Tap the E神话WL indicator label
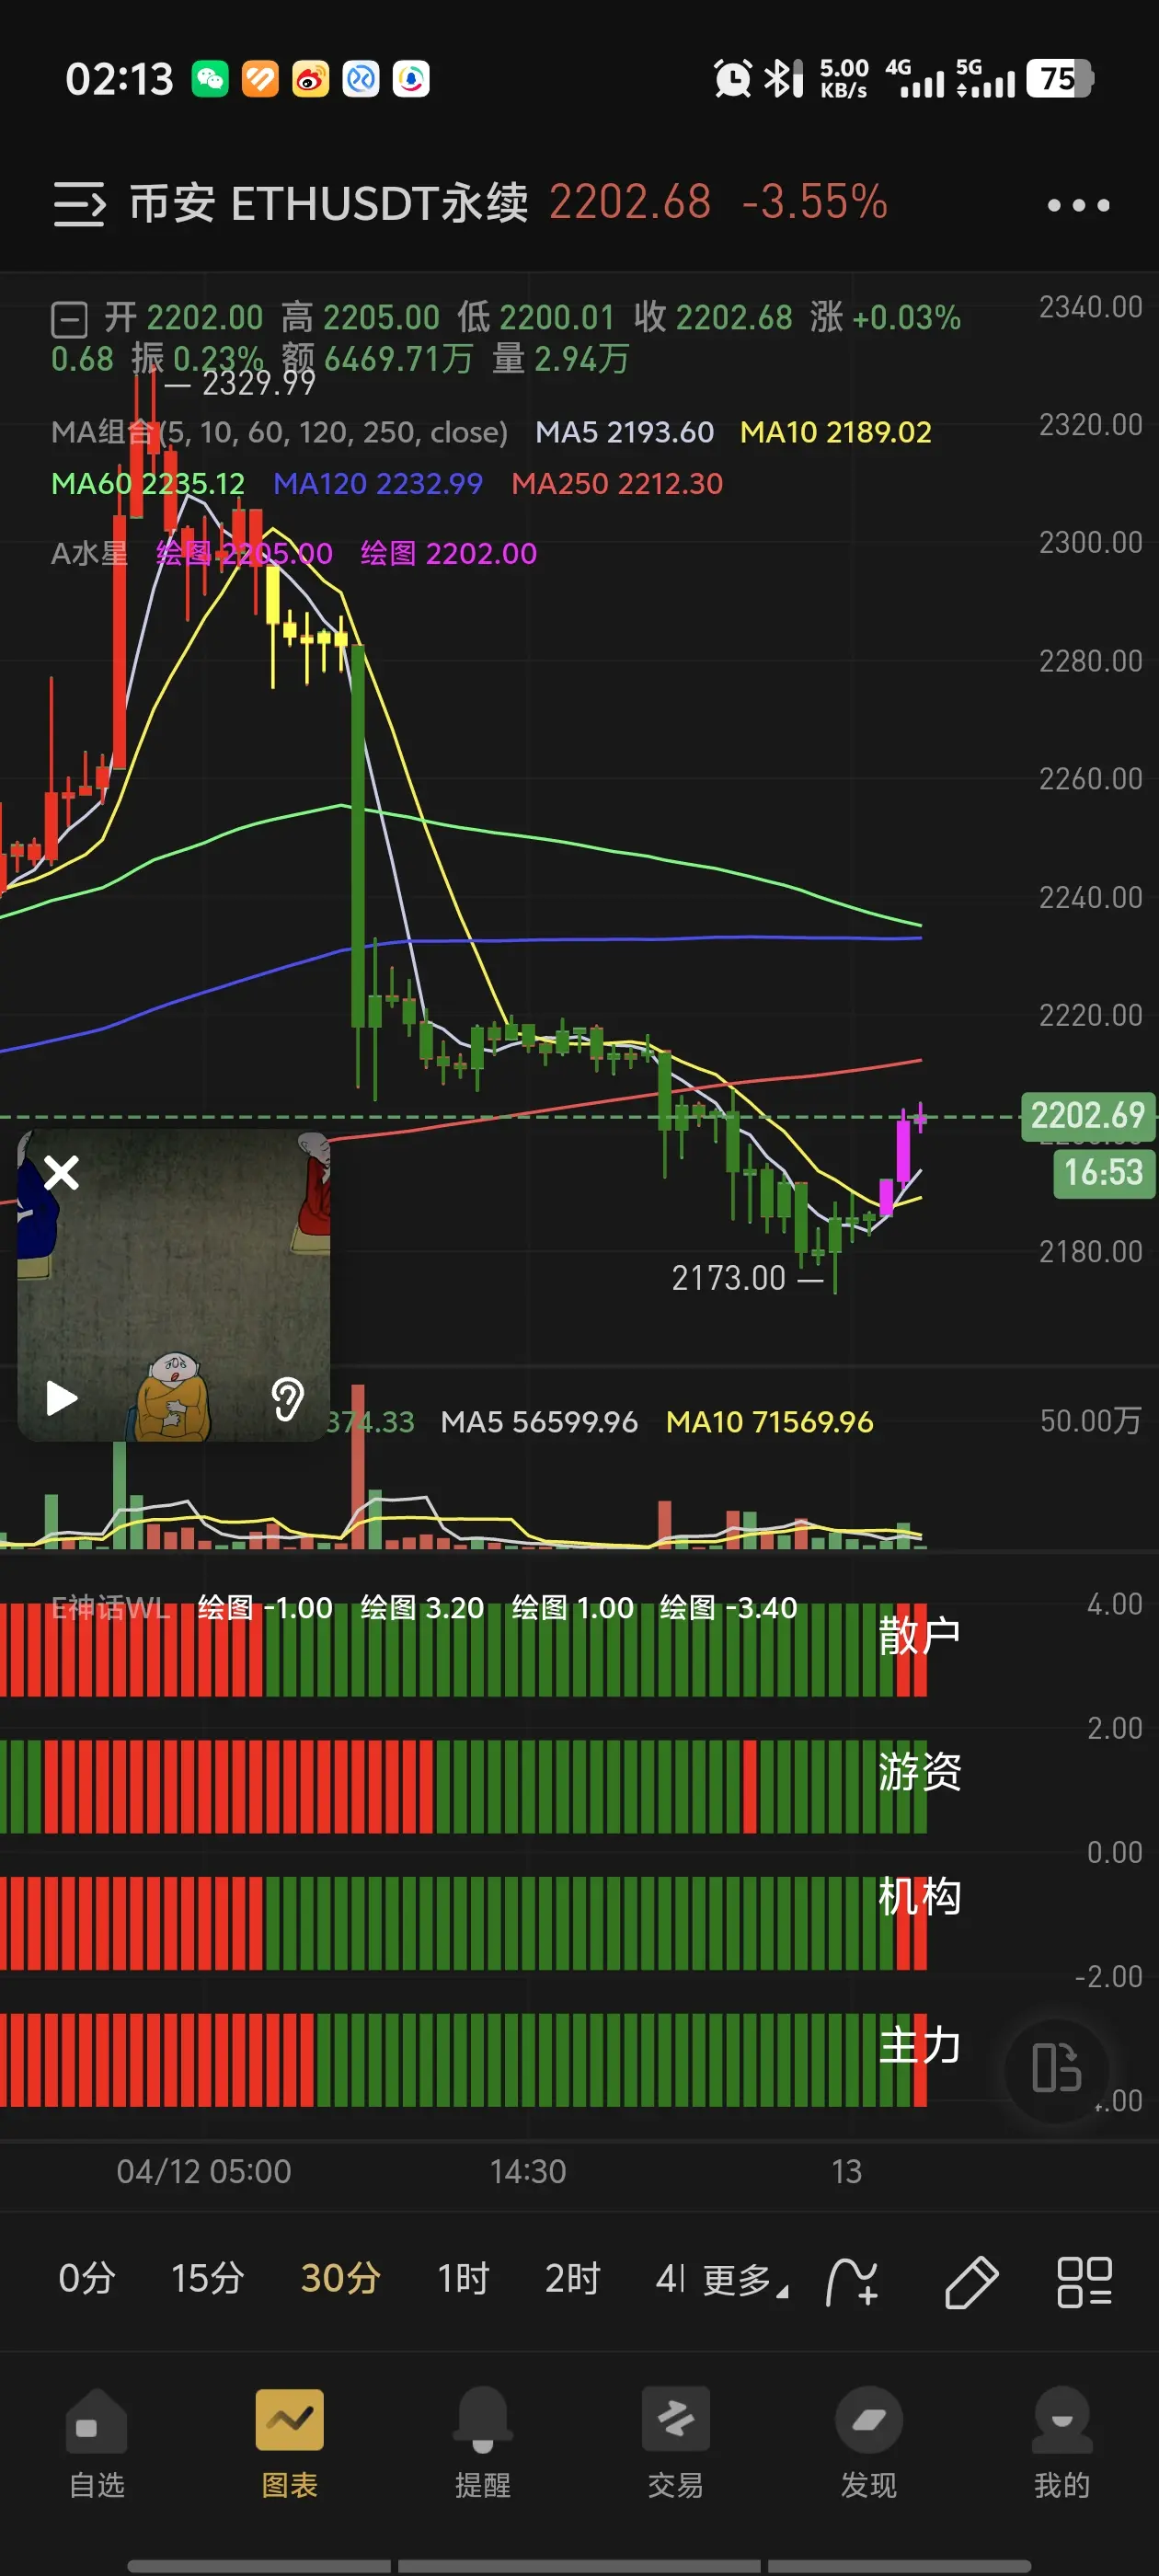Viewport: 1159px width, 2576px height. pos(110,1608)
